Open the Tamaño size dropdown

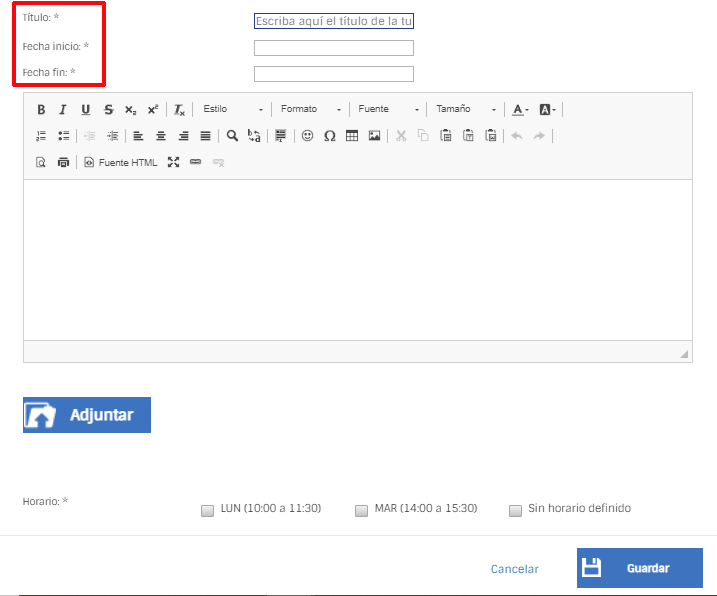pyautogui.click(x=465, y=109)
